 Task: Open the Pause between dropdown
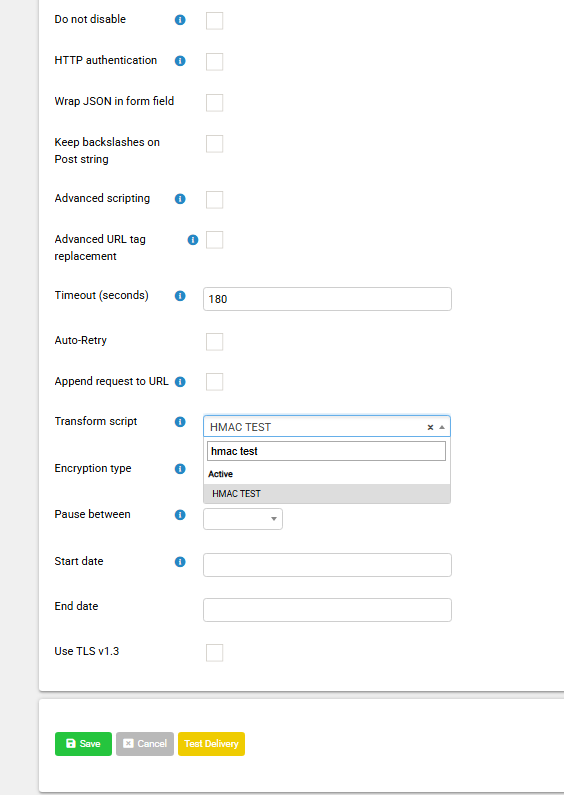(243, 519)
